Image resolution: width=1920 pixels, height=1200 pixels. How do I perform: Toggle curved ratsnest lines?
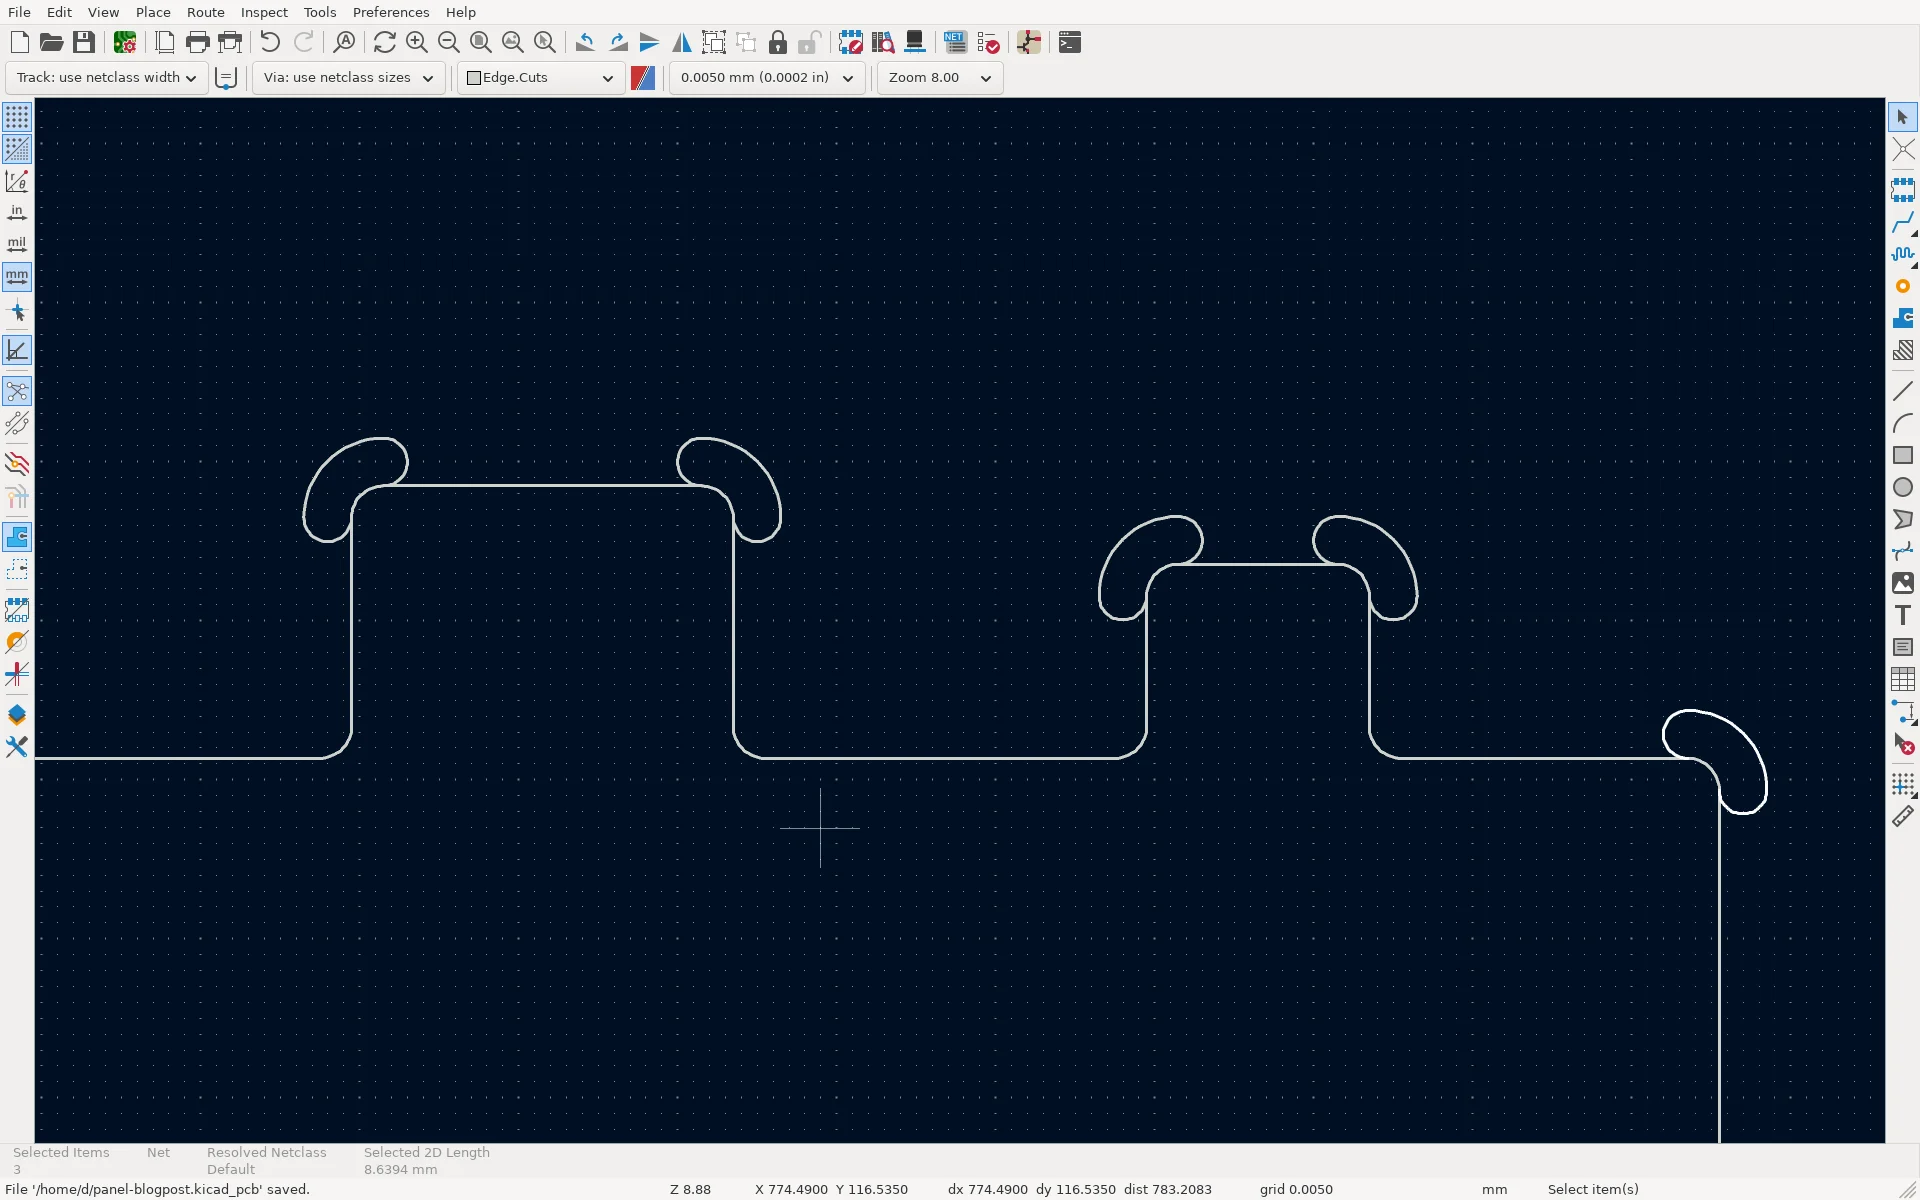pos(17,423)
